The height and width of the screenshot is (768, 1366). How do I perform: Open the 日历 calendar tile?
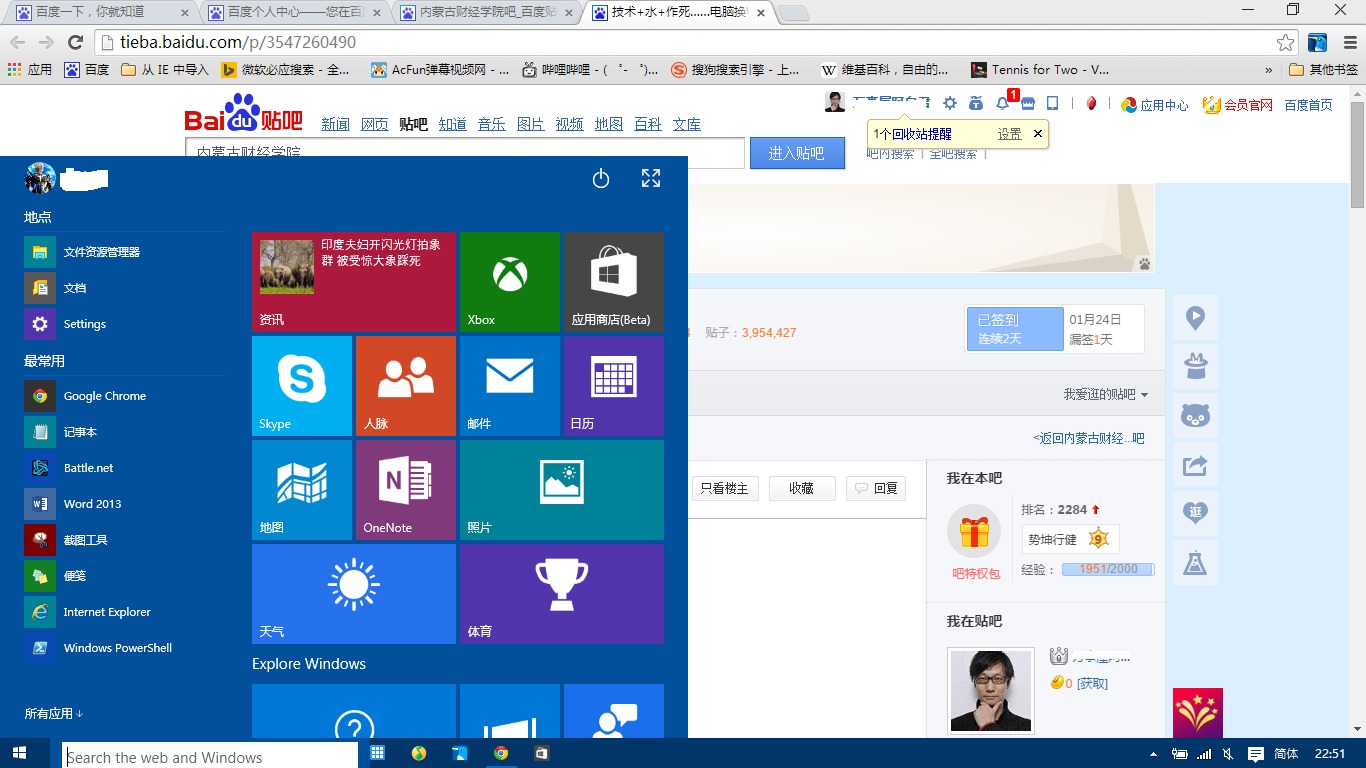614,386
